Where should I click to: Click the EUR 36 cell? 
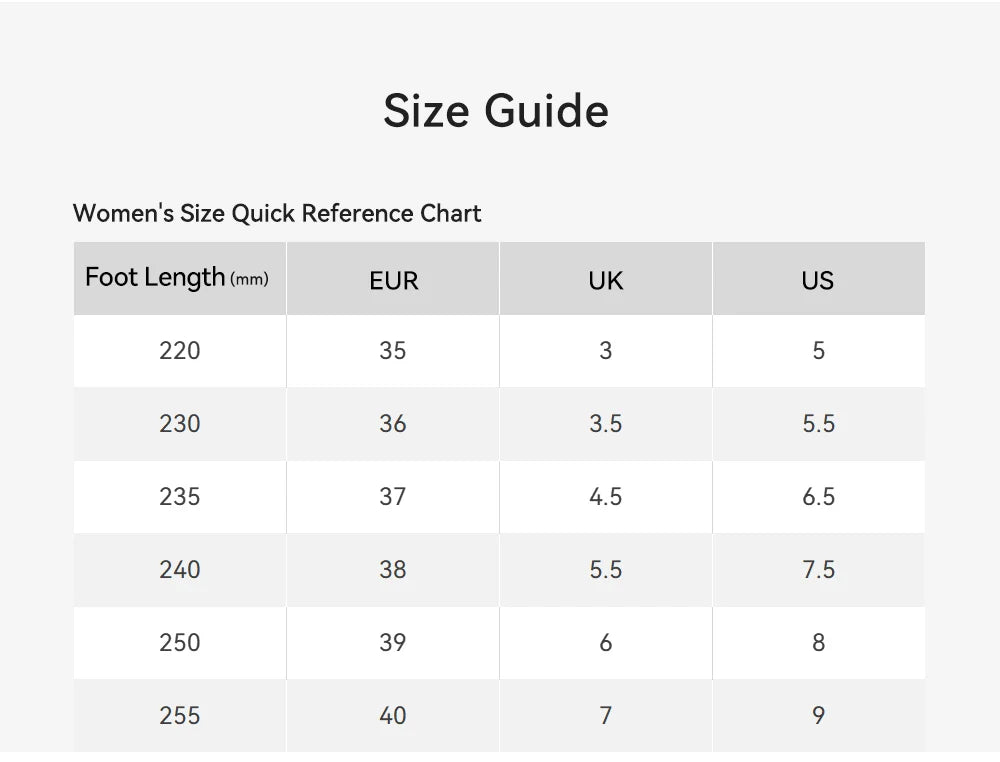click(393, 424)
